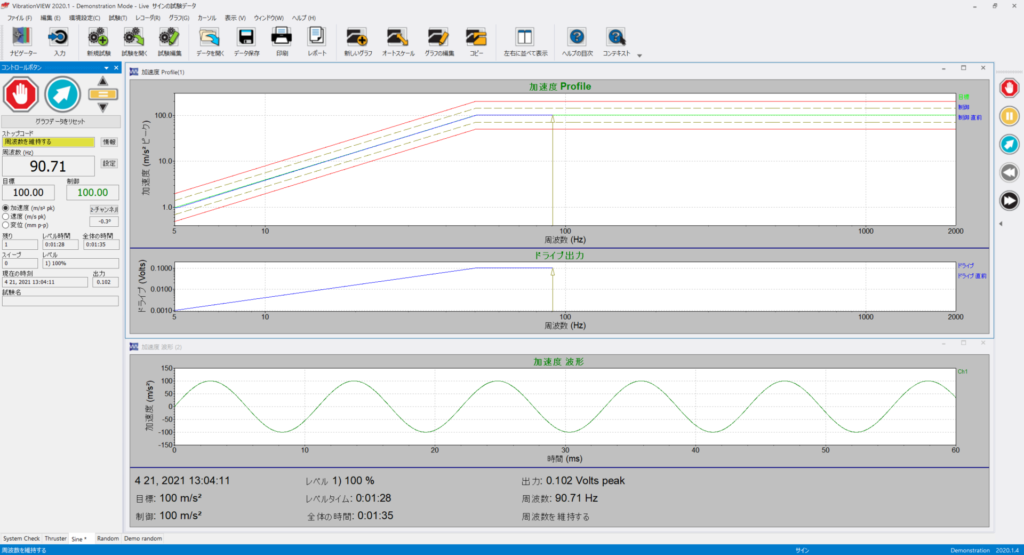Expand the toolbar overflow arrow after コンテキスト
This screenshot has height=555, width=1024.
(639, 56)
